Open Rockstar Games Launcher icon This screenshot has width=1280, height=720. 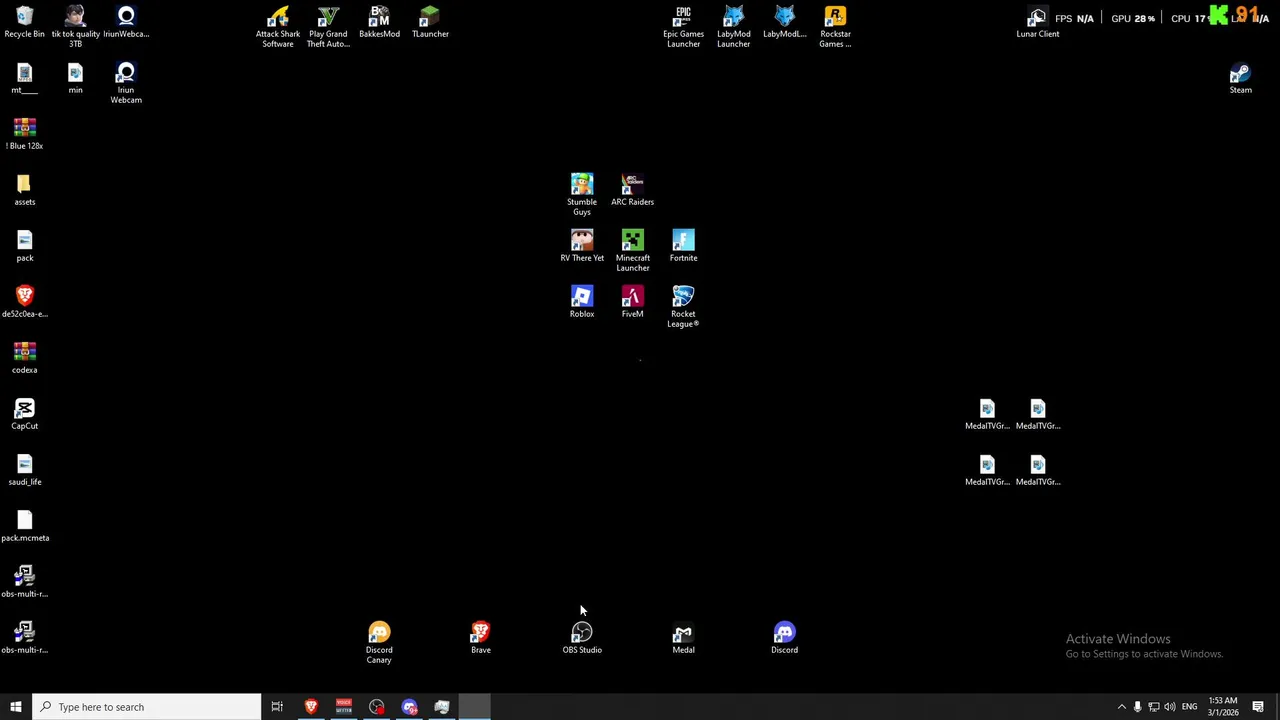(835, 27)
